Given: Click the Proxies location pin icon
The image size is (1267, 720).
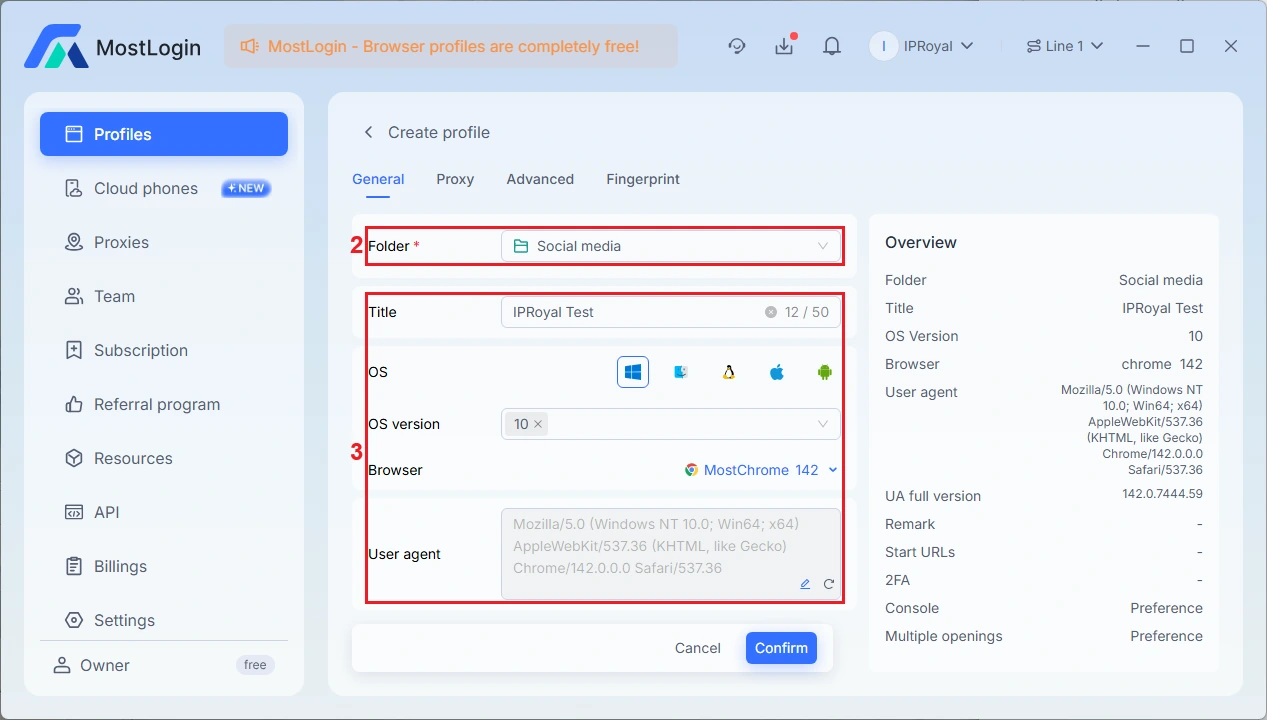Looking at the screenshot, I should tap(73, 242).
